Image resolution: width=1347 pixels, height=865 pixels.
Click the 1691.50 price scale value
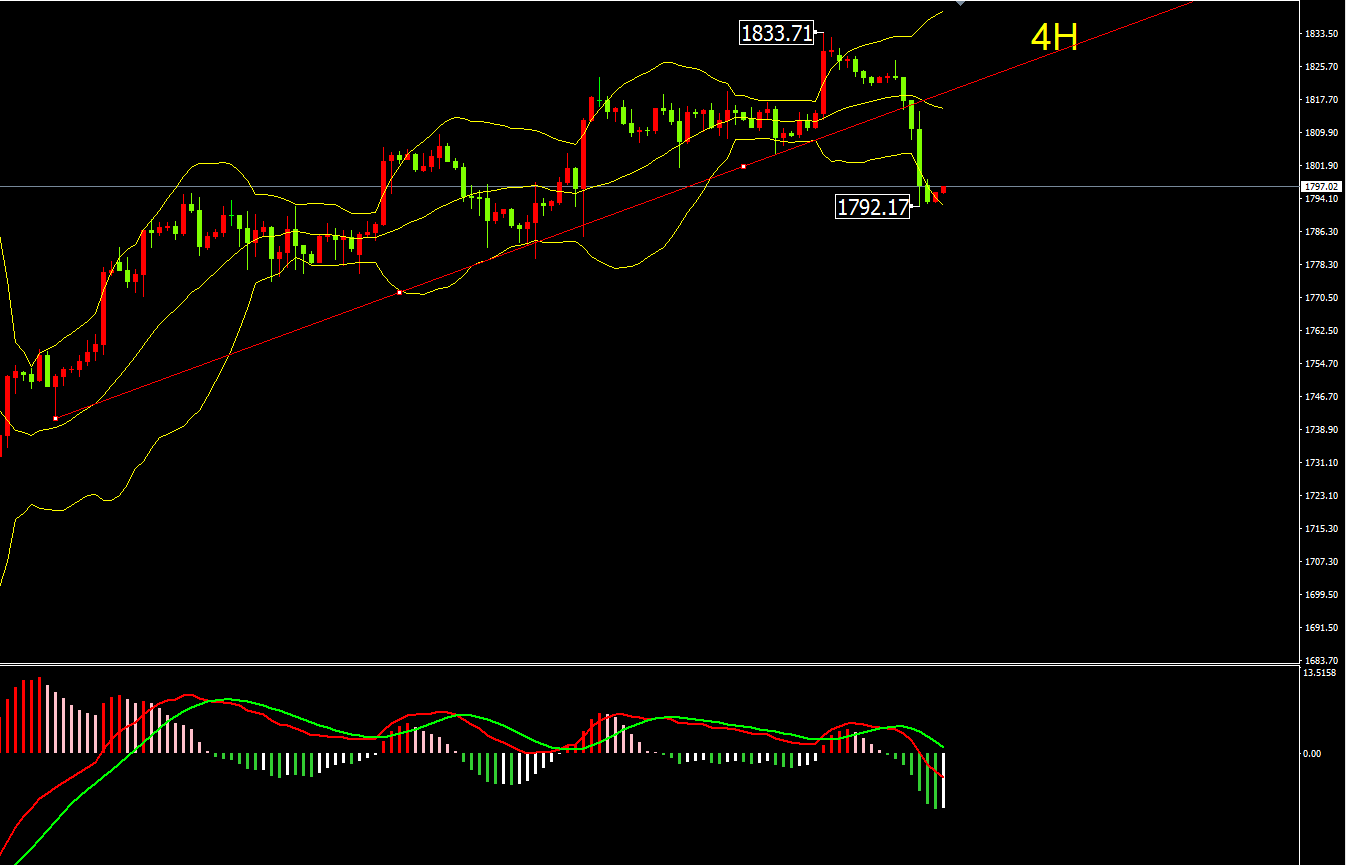pyautogui.click(x=1321, y=628)
